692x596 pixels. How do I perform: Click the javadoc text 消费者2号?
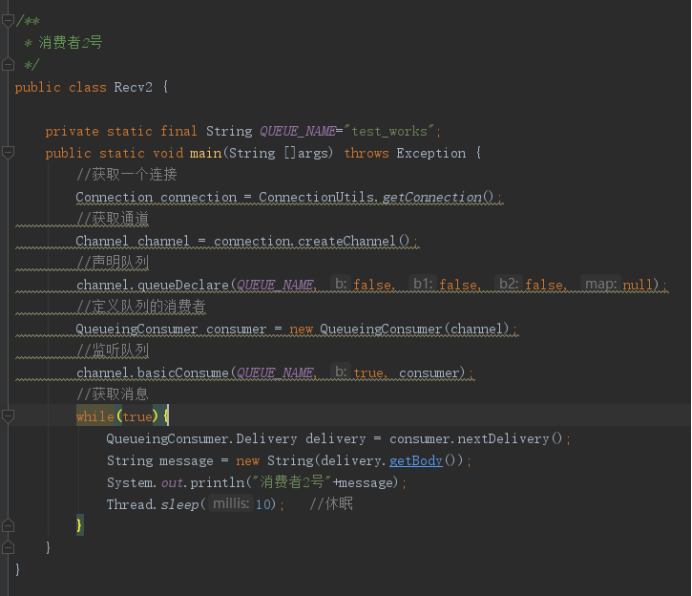coord(71,42)
